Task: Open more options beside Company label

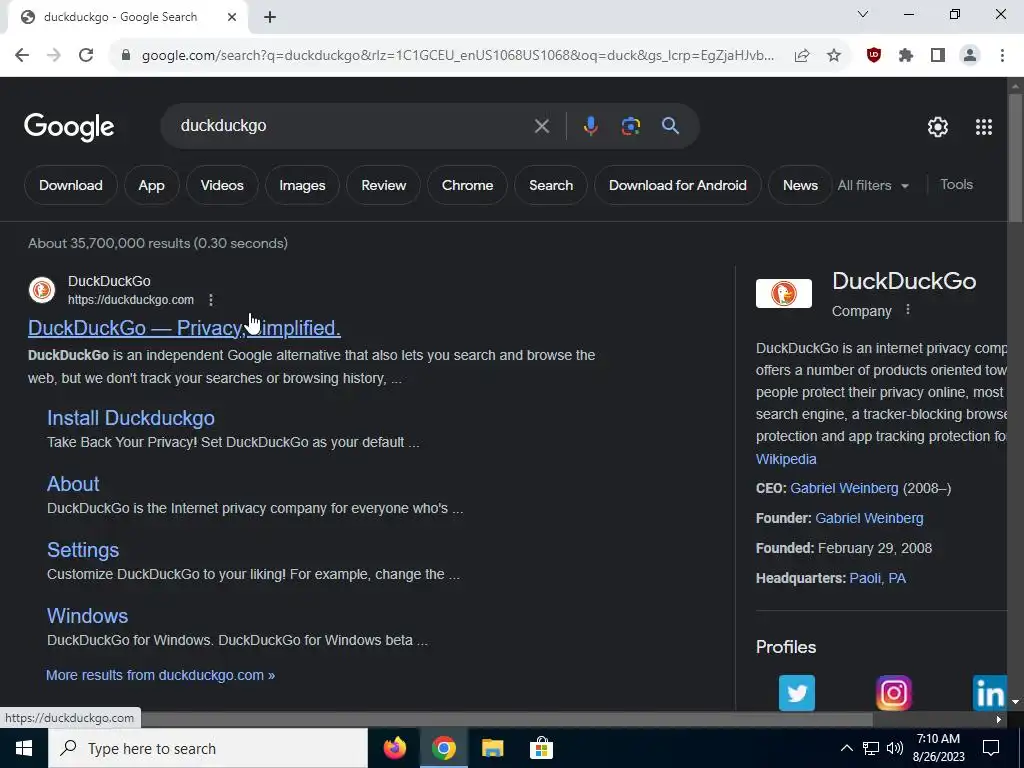Action: (x=908, y=310)
